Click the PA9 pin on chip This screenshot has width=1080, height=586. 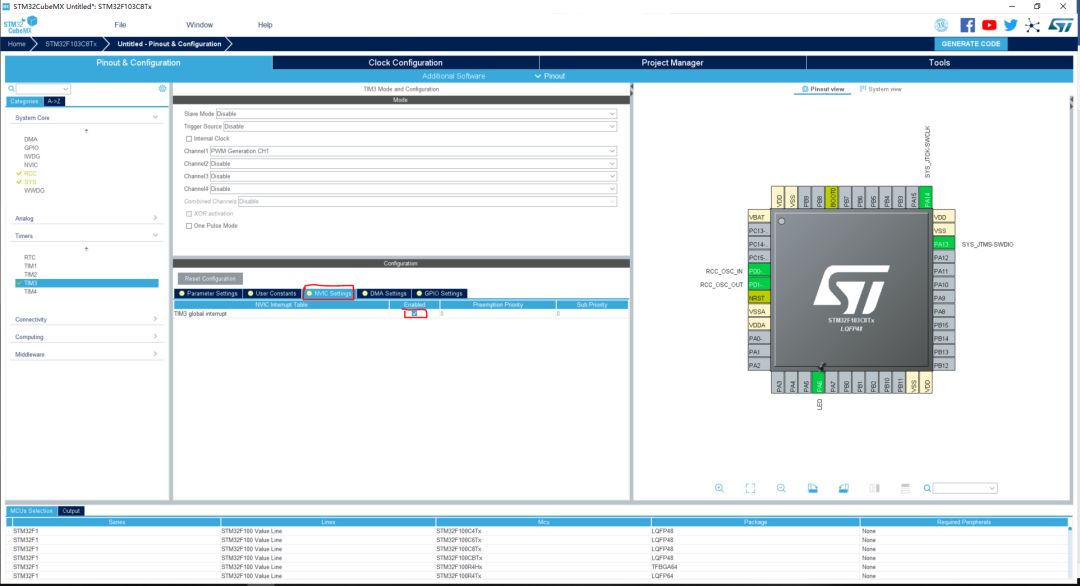943,298
